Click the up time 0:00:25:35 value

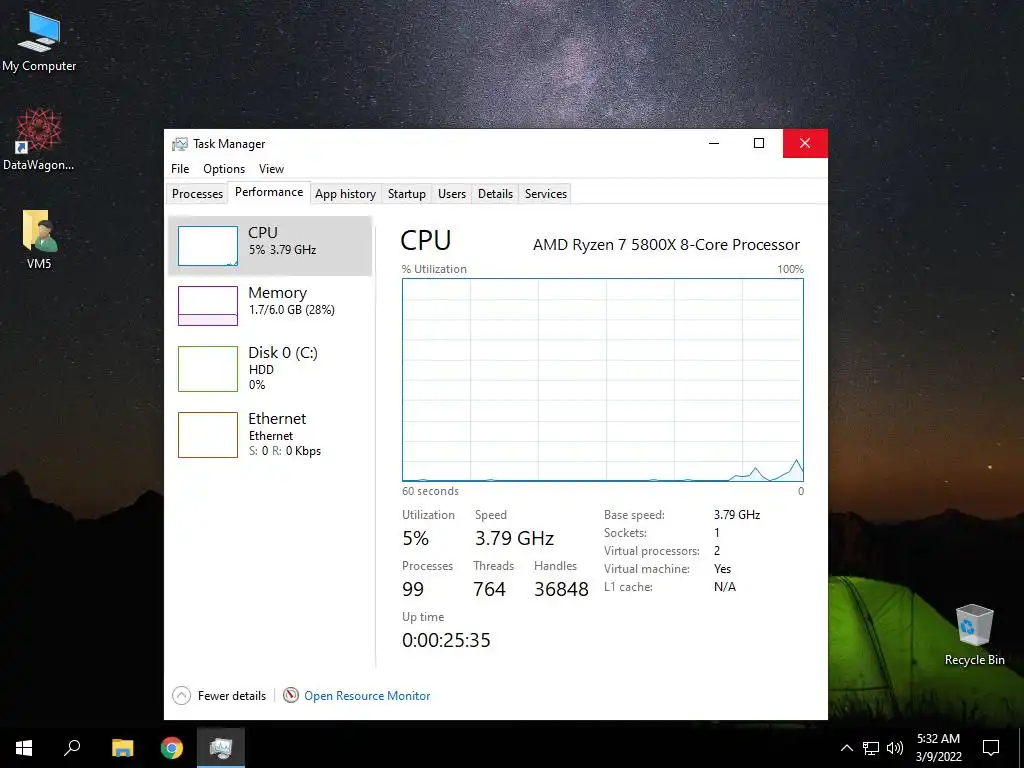pyautogui.click(x=446, y=640)
